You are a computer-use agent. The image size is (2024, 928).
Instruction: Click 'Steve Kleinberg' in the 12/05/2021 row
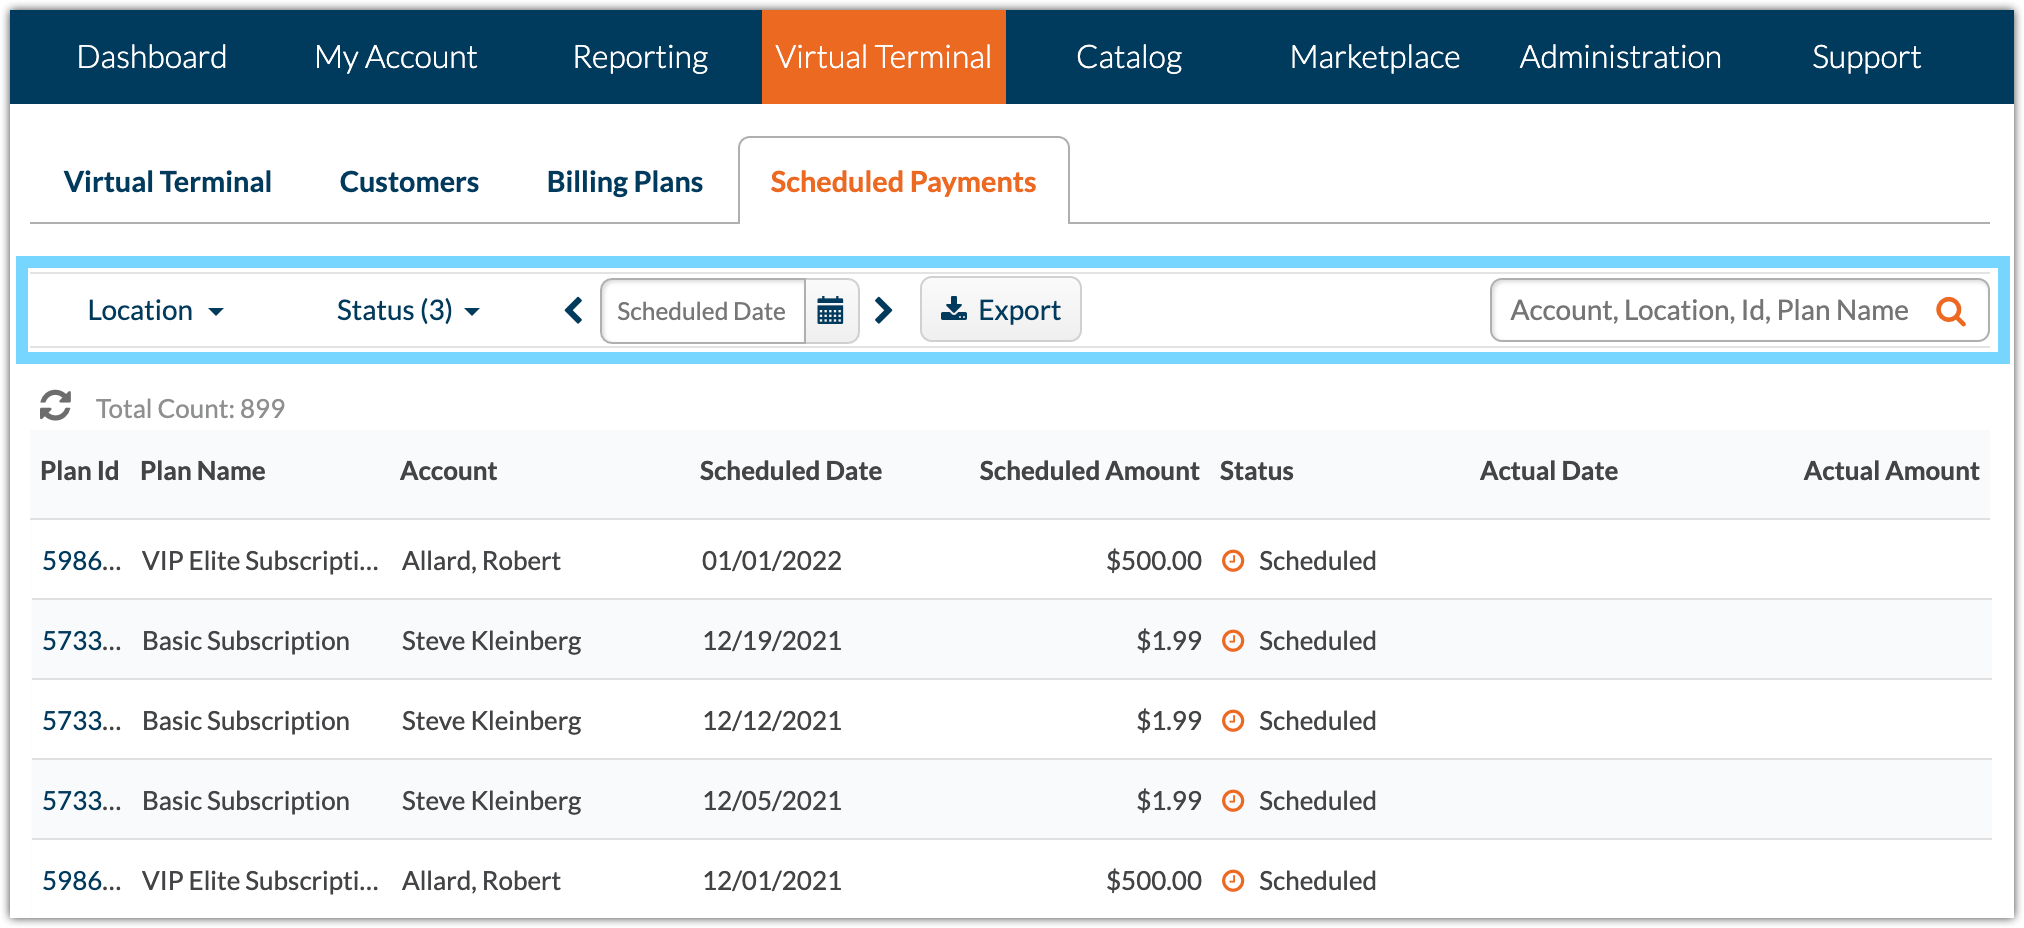click(x=491, y=801)
